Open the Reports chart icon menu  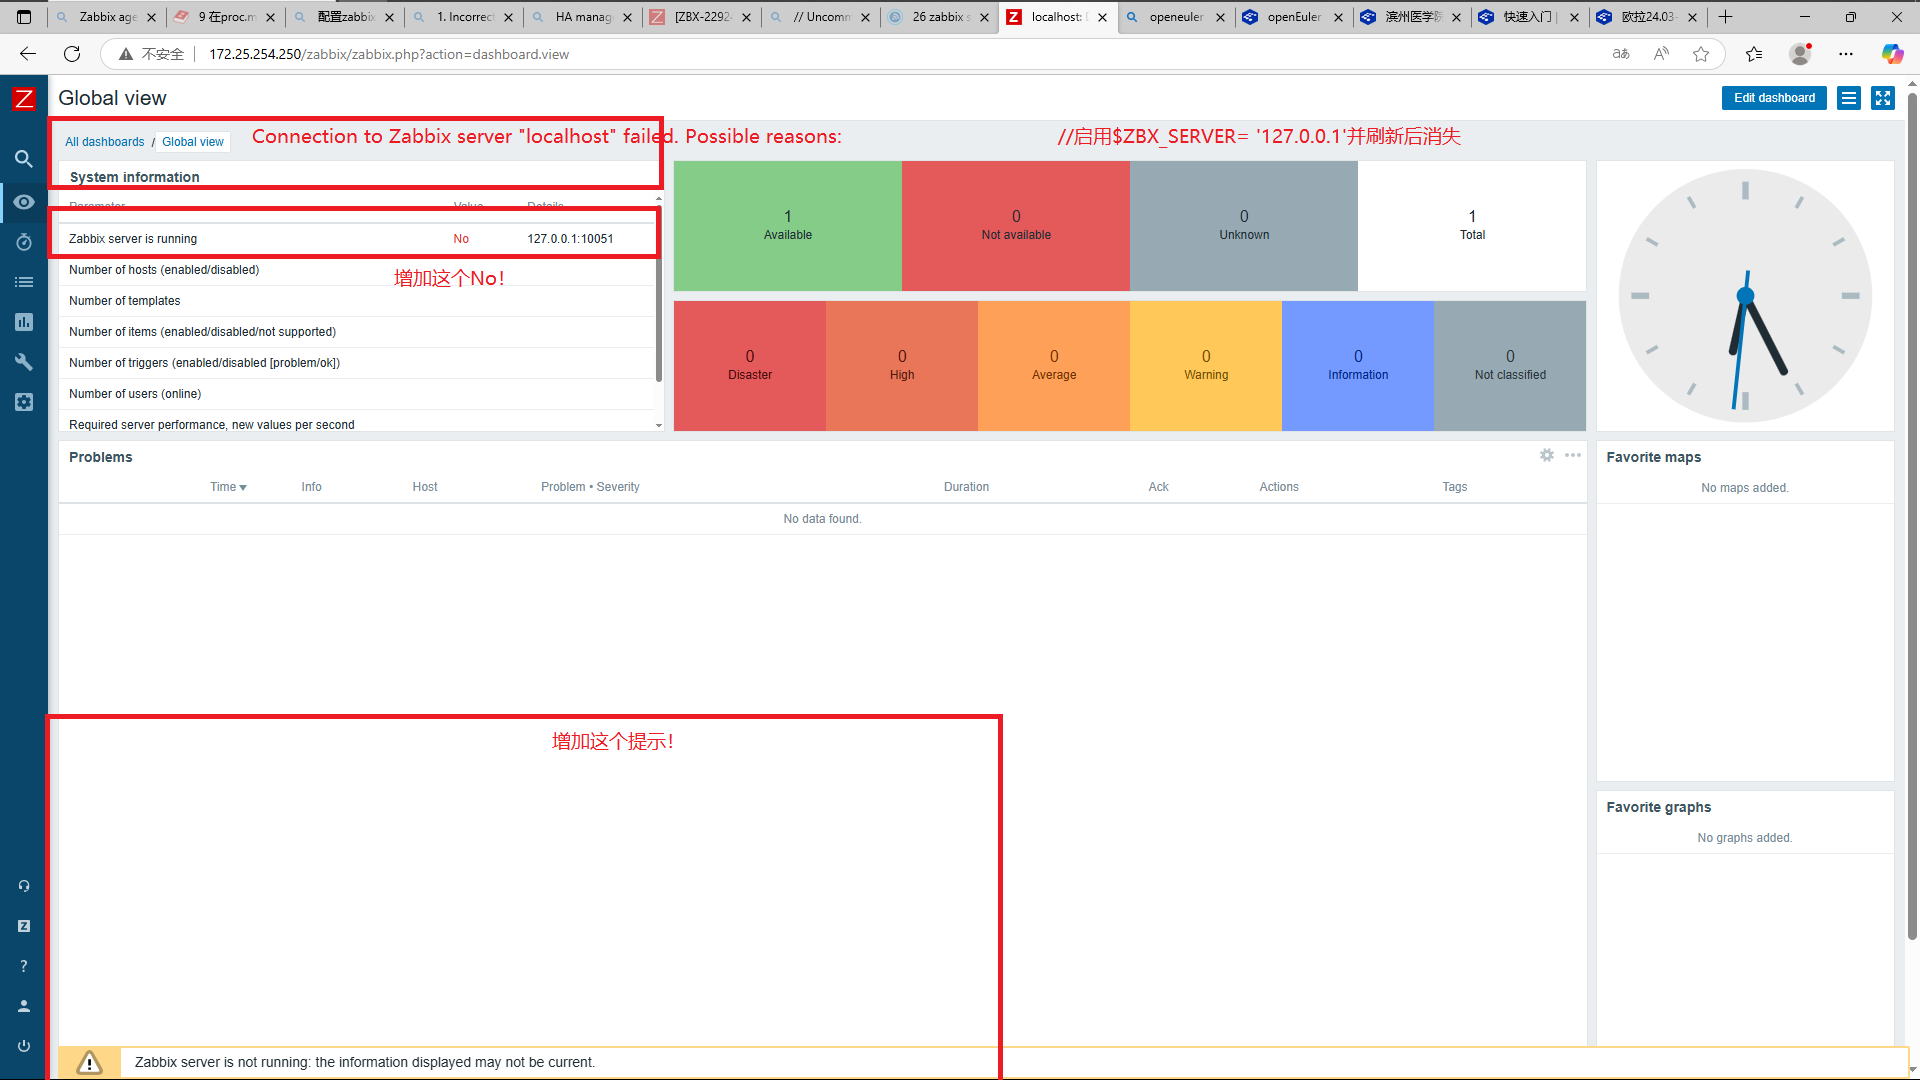coord(24,322)
